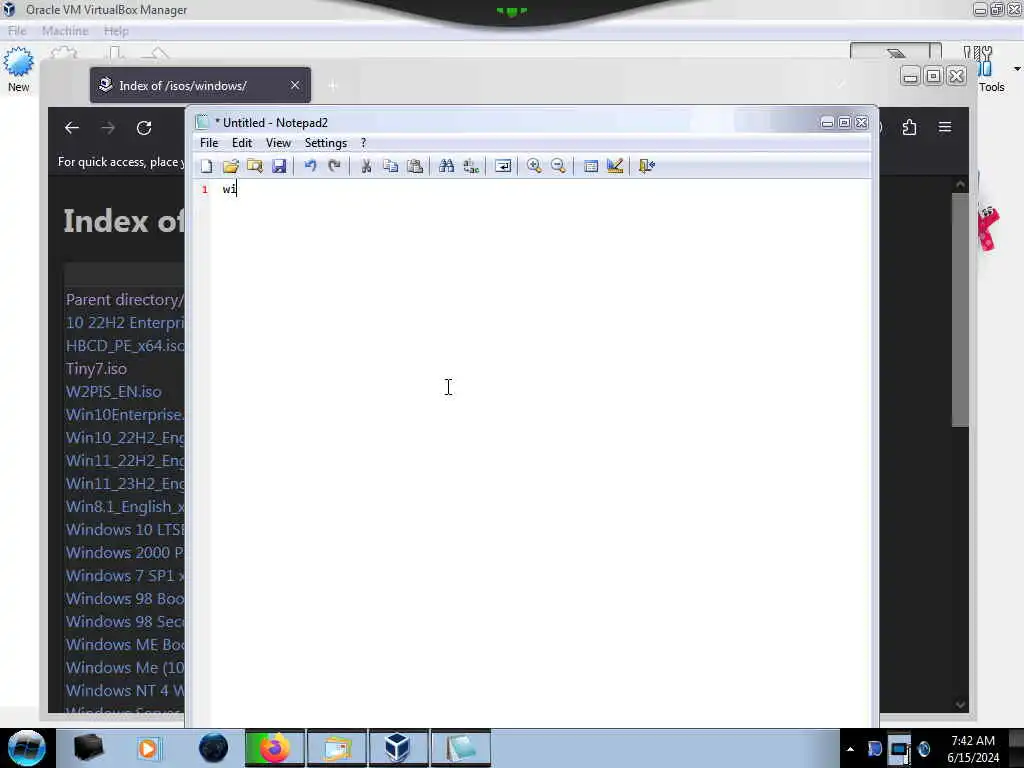Click the exit Notepad2 toolbar icon
Image resolution: width=1024 pixels, height=768 pixels.
click(x=647, y=166)
